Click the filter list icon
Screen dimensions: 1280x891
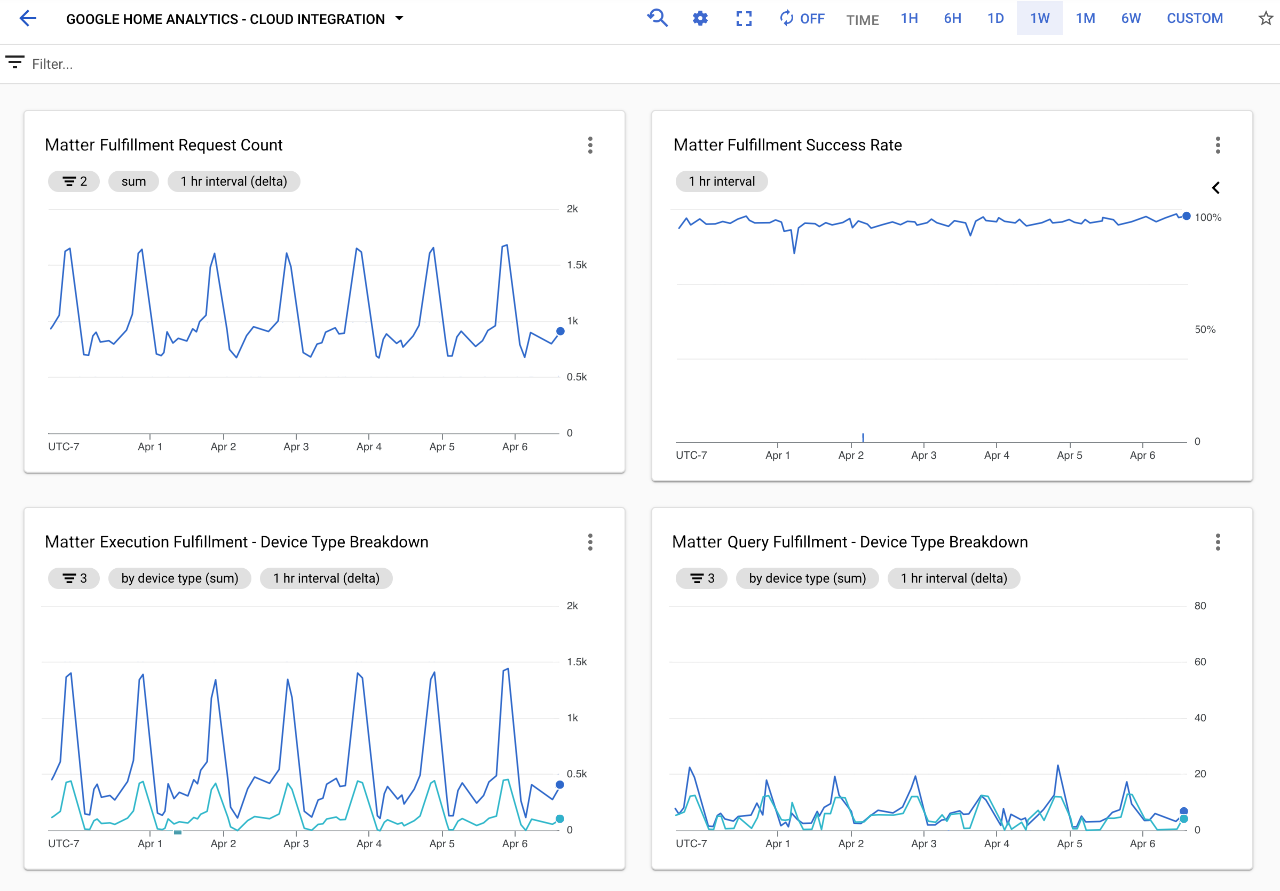[x=15, y=63]
